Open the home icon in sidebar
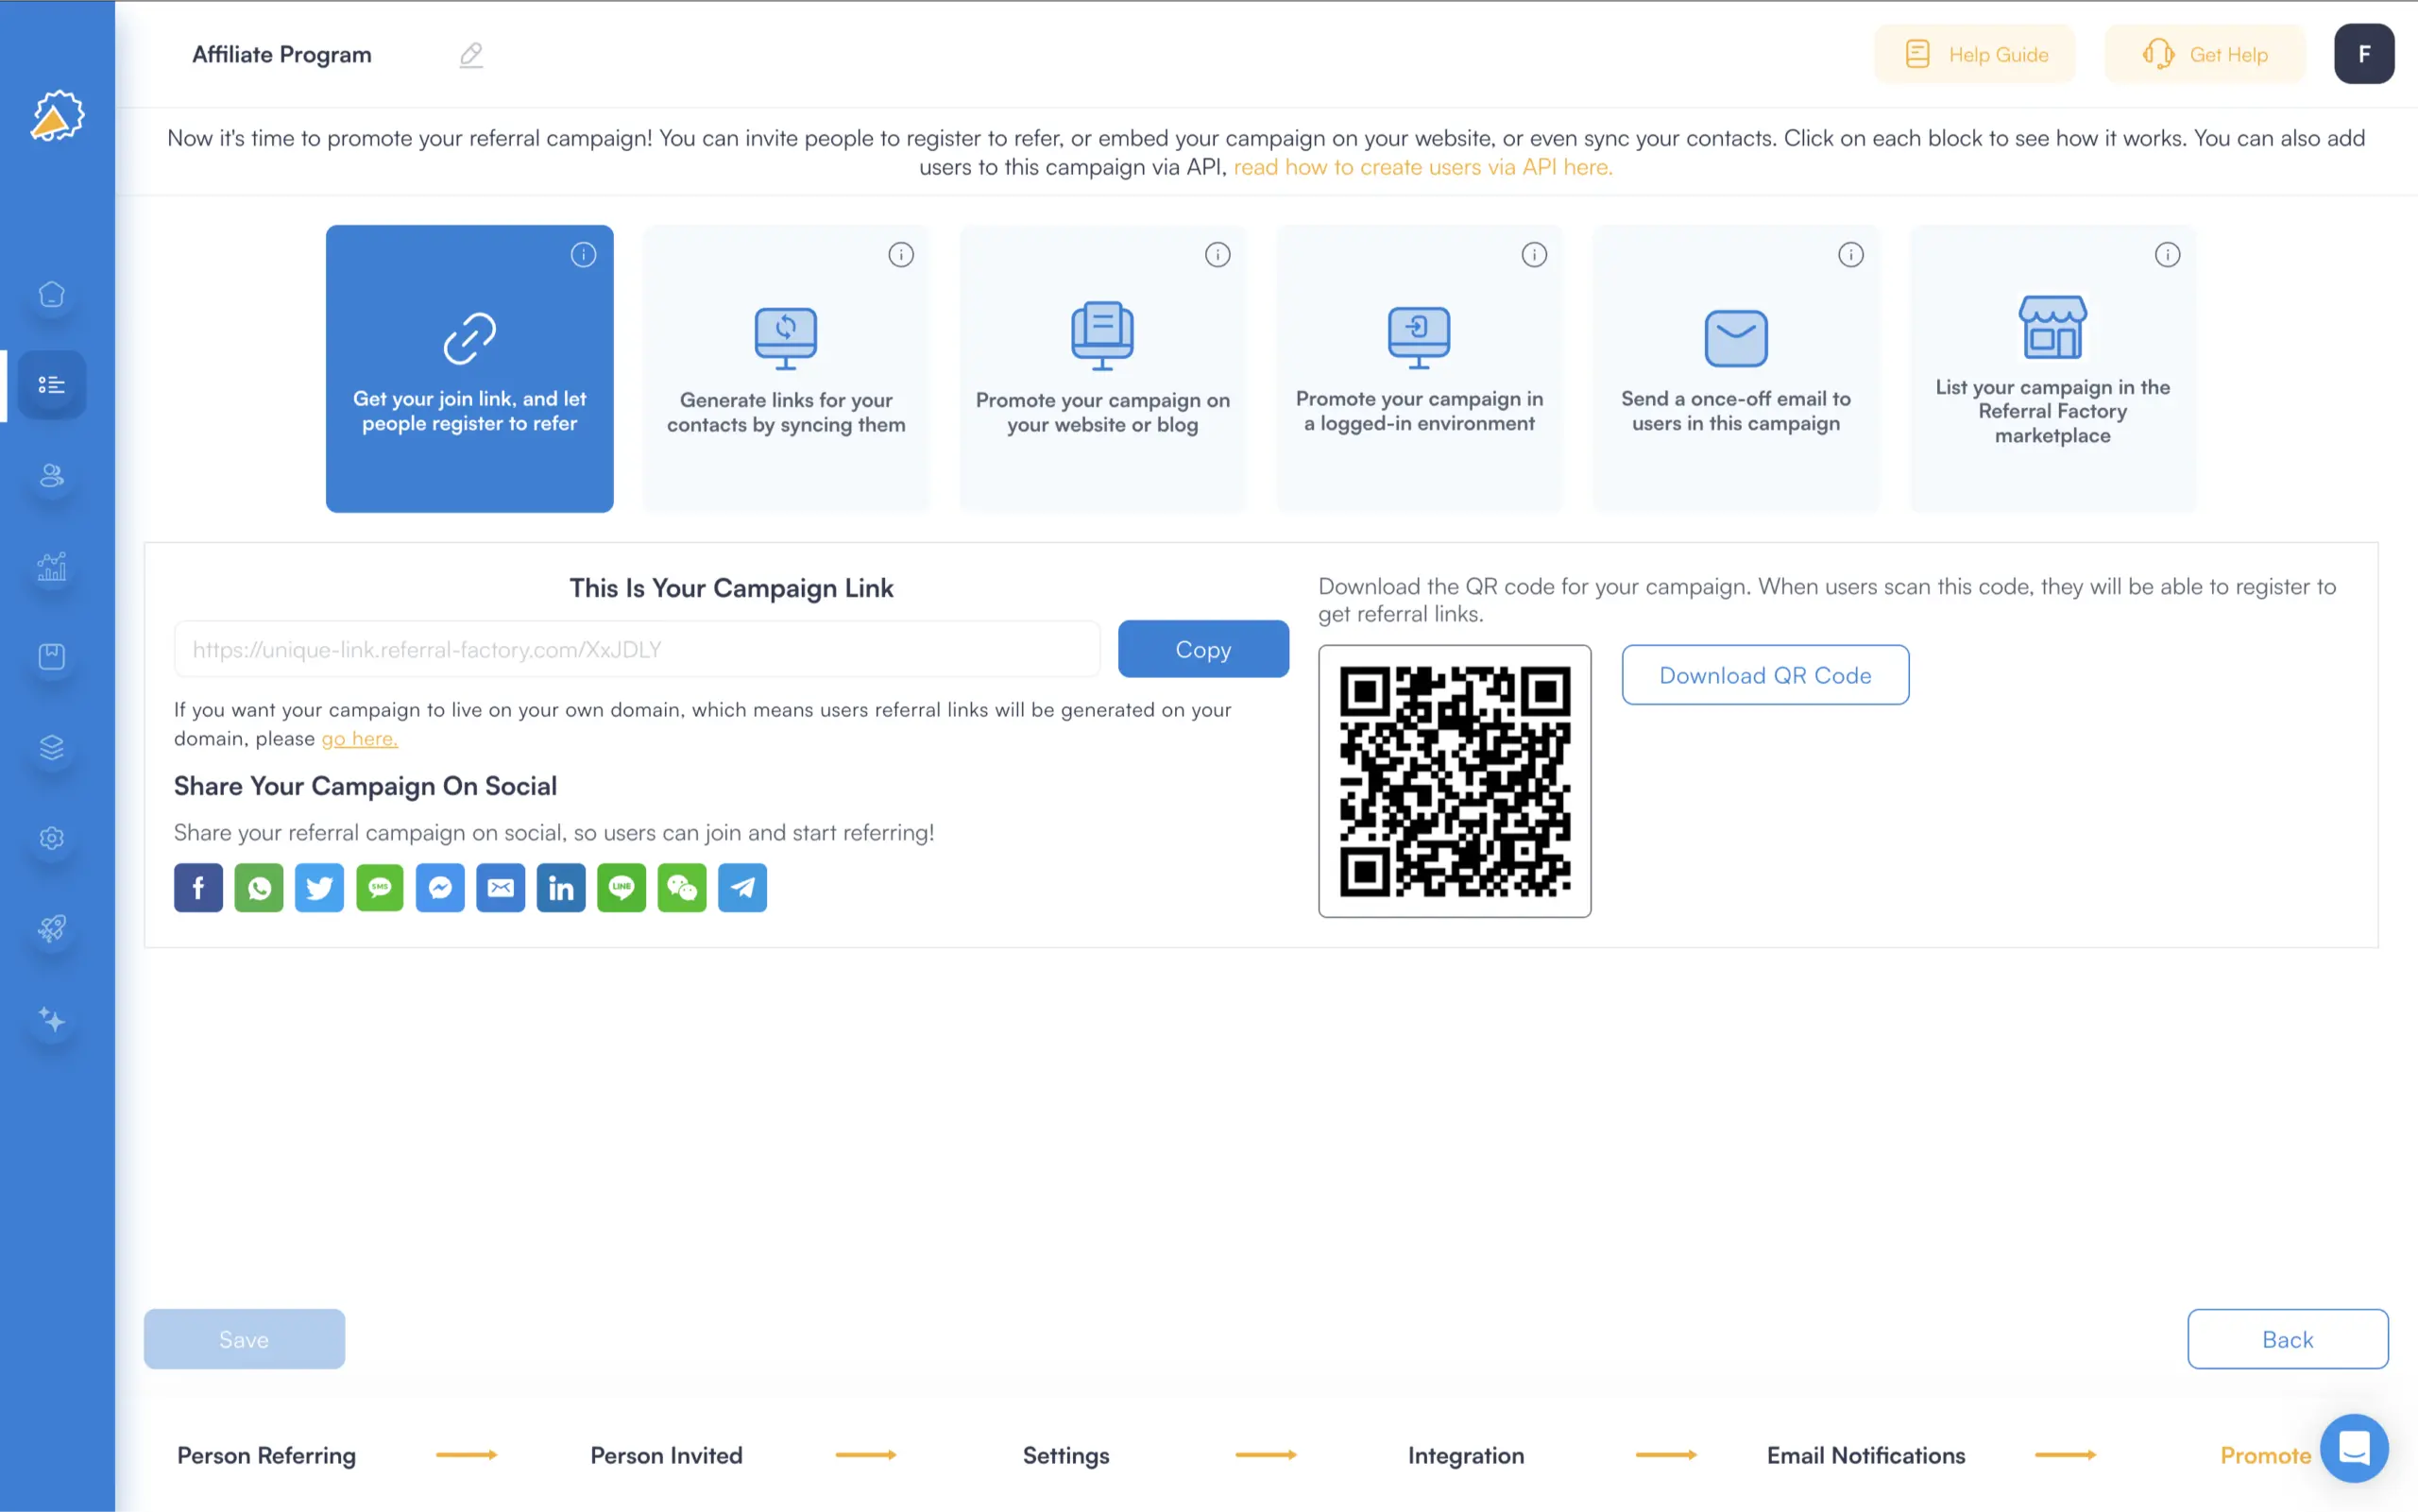Viewport: 2418px width, 1512px height. tap(52, 294)
